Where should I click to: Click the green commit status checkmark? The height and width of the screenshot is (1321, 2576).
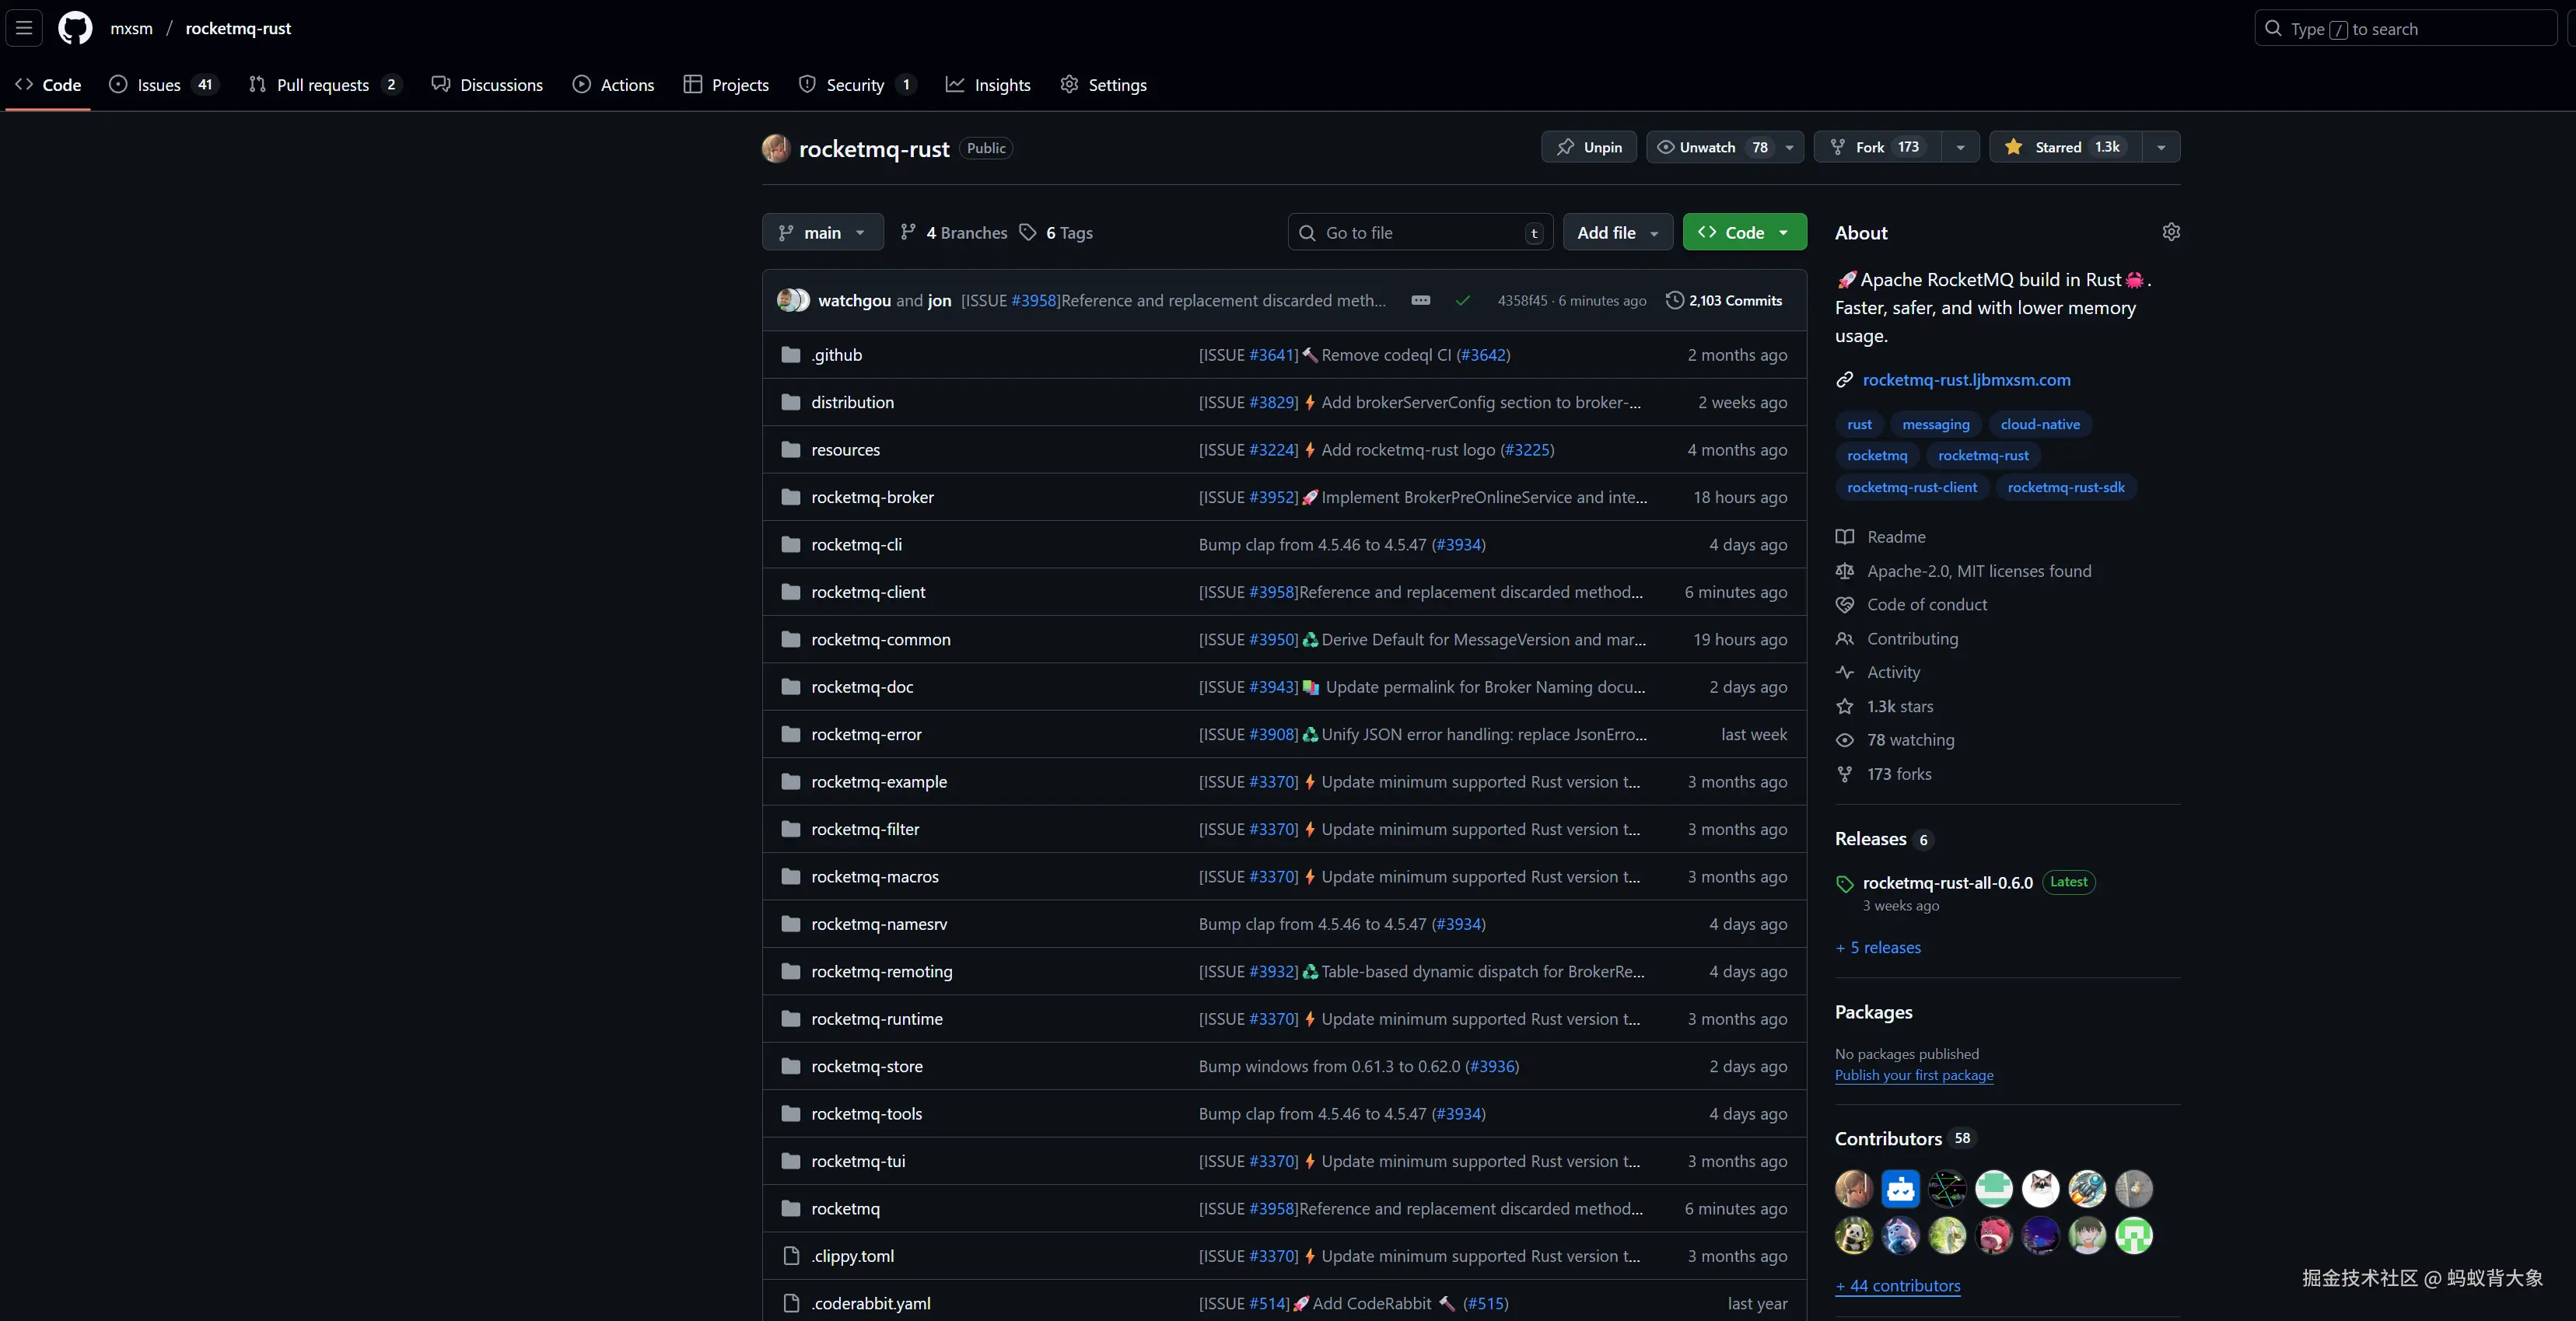click(1462, 300)
